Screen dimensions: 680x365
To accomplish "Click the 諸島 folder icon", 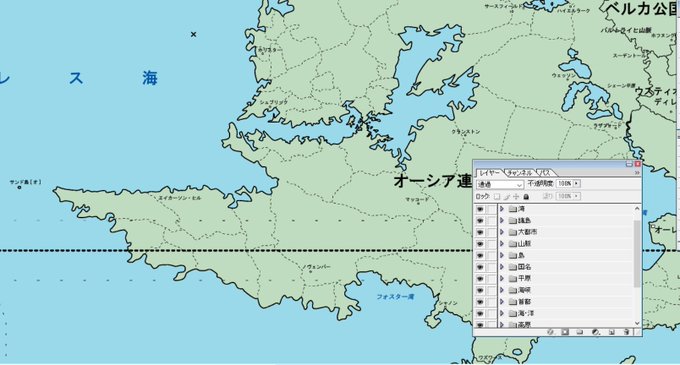I will (513, 221).
